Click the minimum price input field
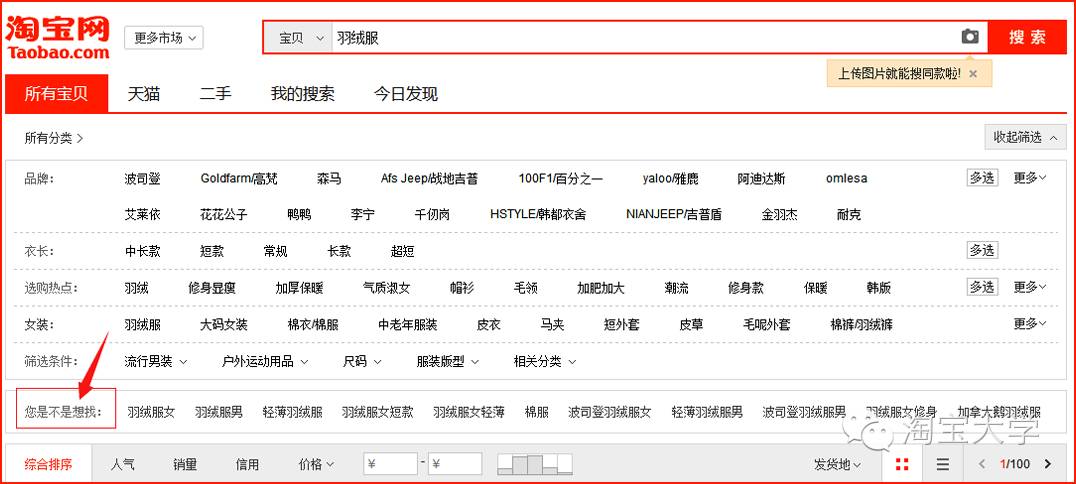Image resolution: width=1076 pixels, height=484 pixels. 390,464
